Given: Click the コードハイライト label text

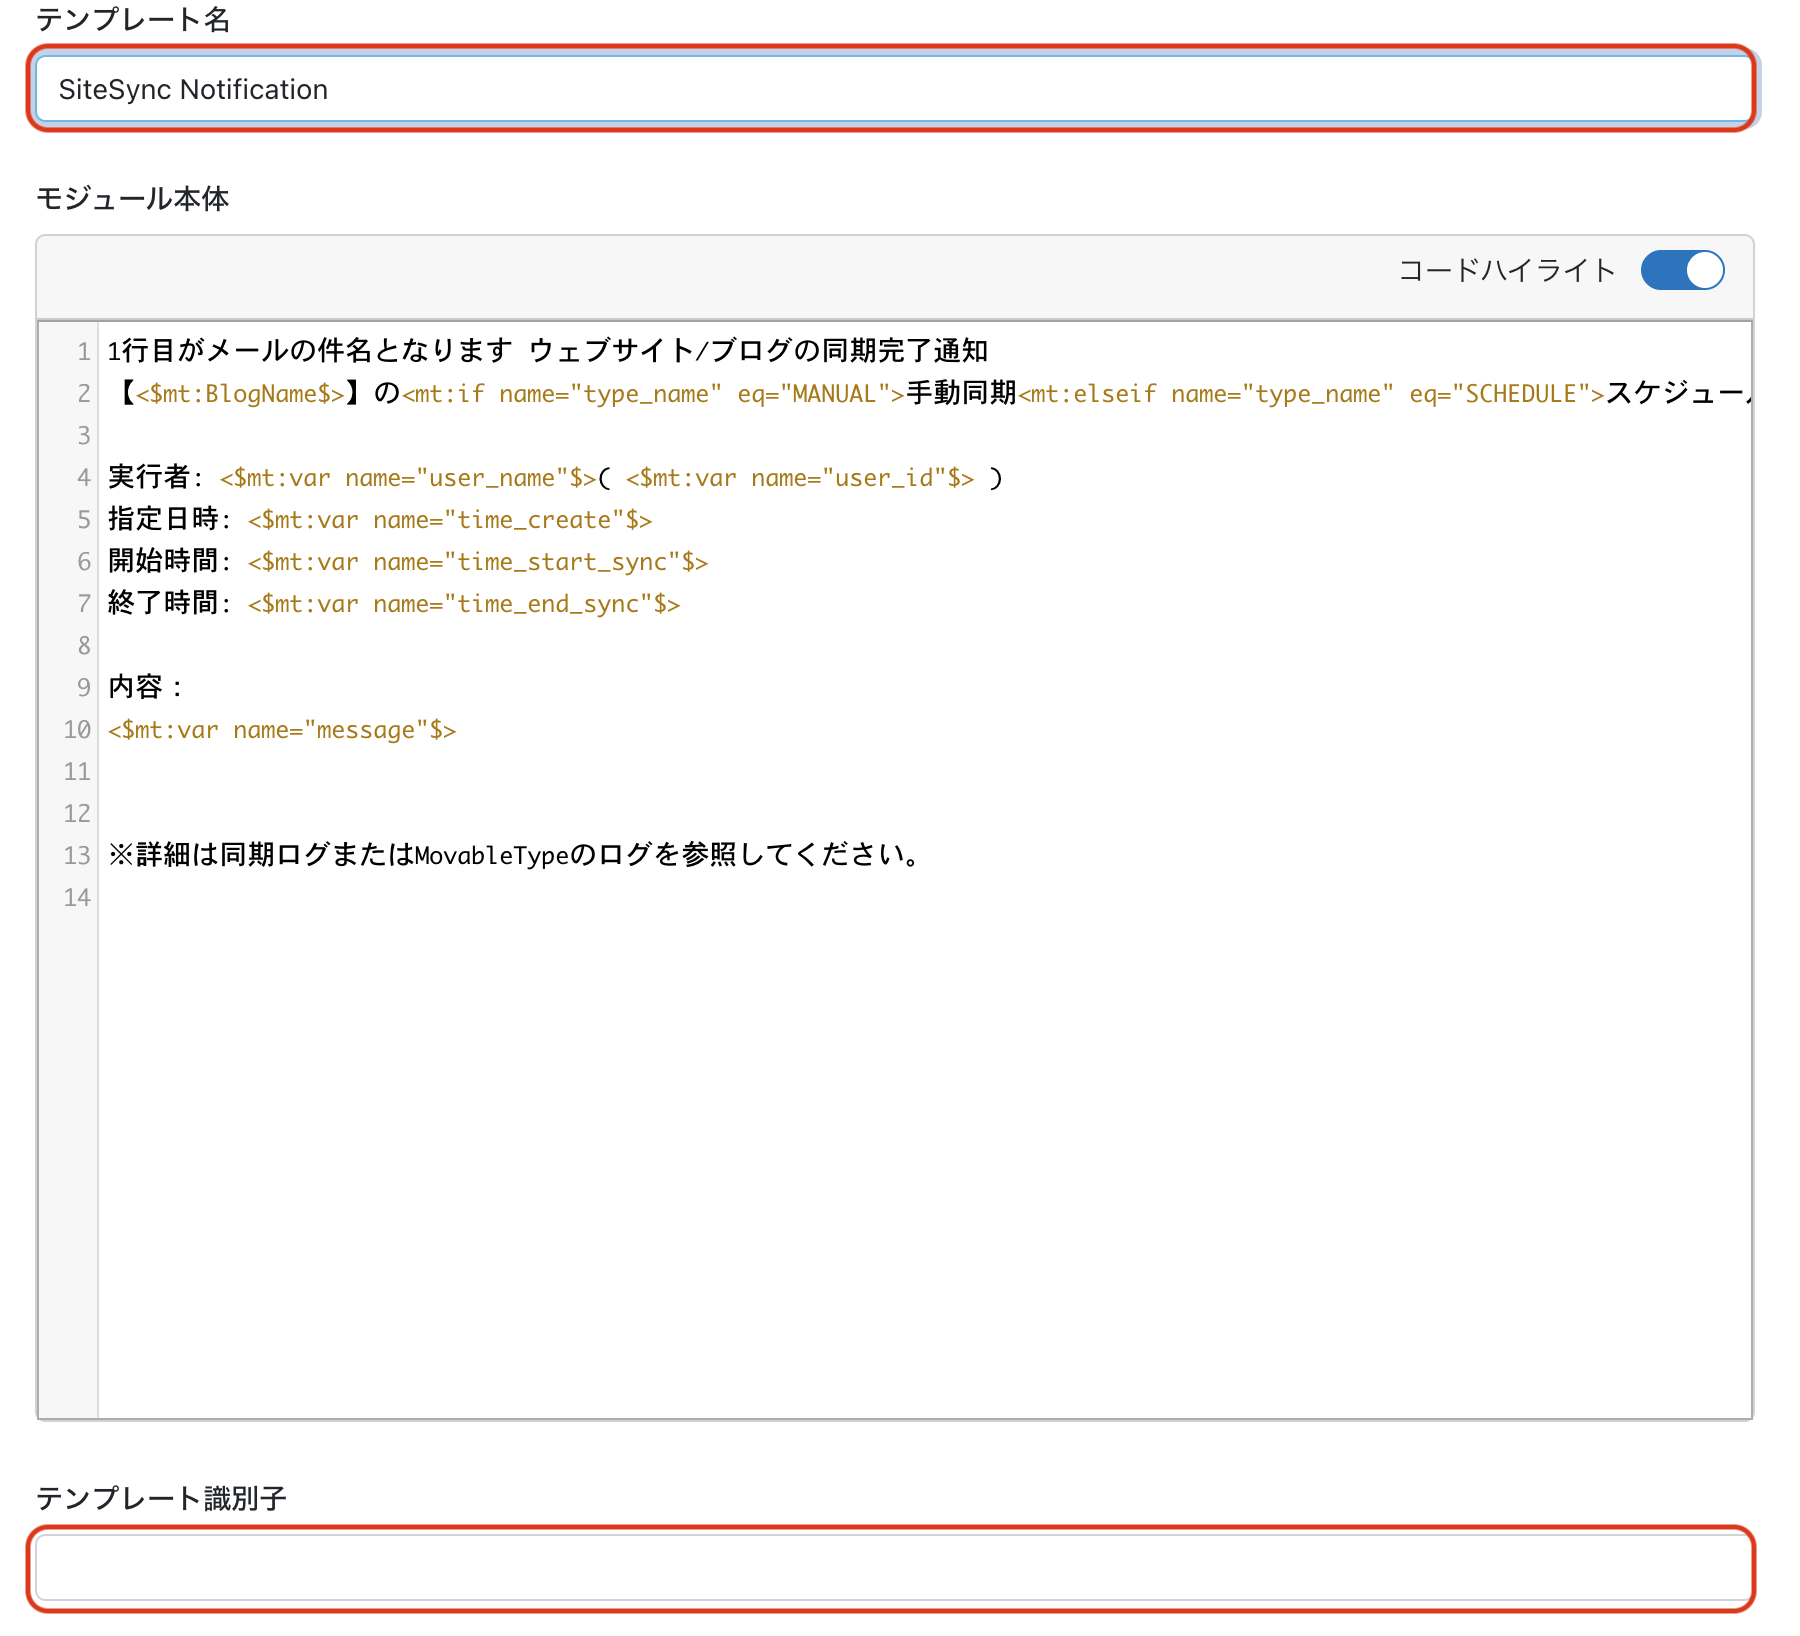Looking at the screenshot, I should pos(1507,270).
